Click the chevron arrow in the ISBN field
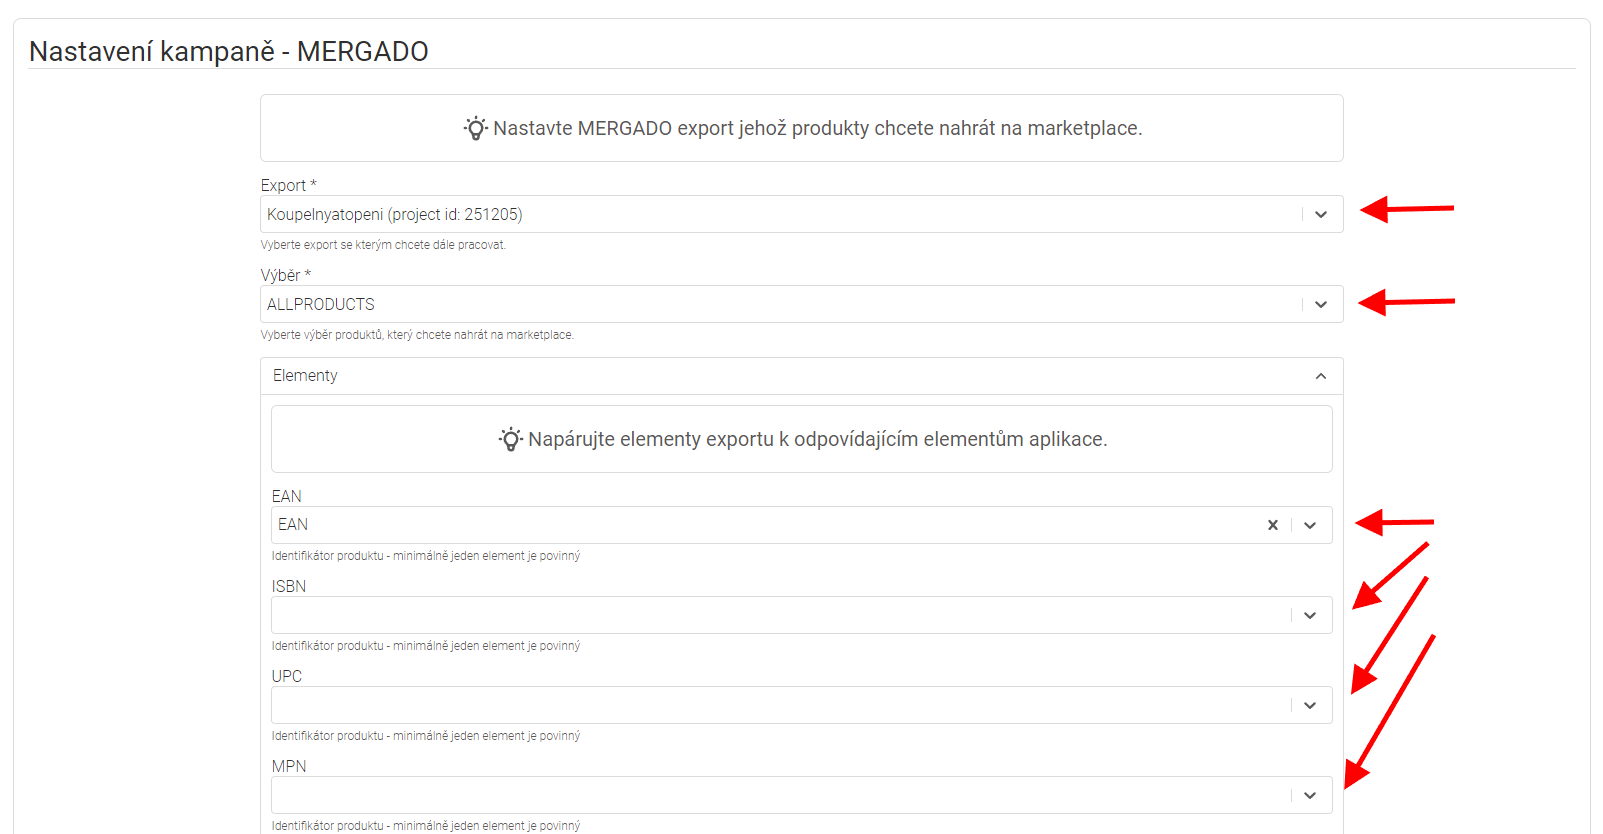 [x=1310, y=616]
